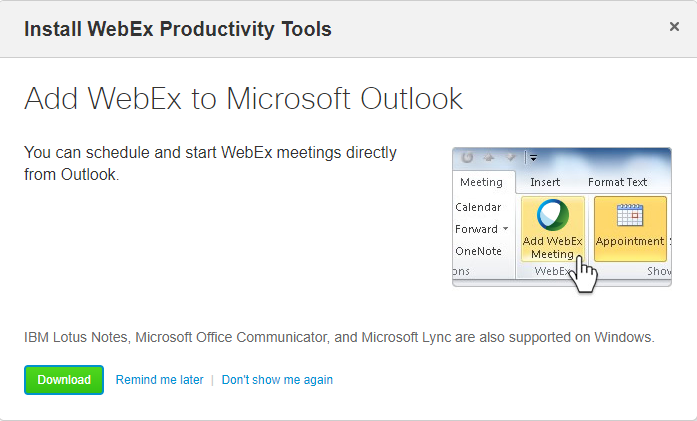Viewport: 697px width, 421px height.
Task: Click the Appointment label text
Action: pyautogui.click(x=629, y=241)
